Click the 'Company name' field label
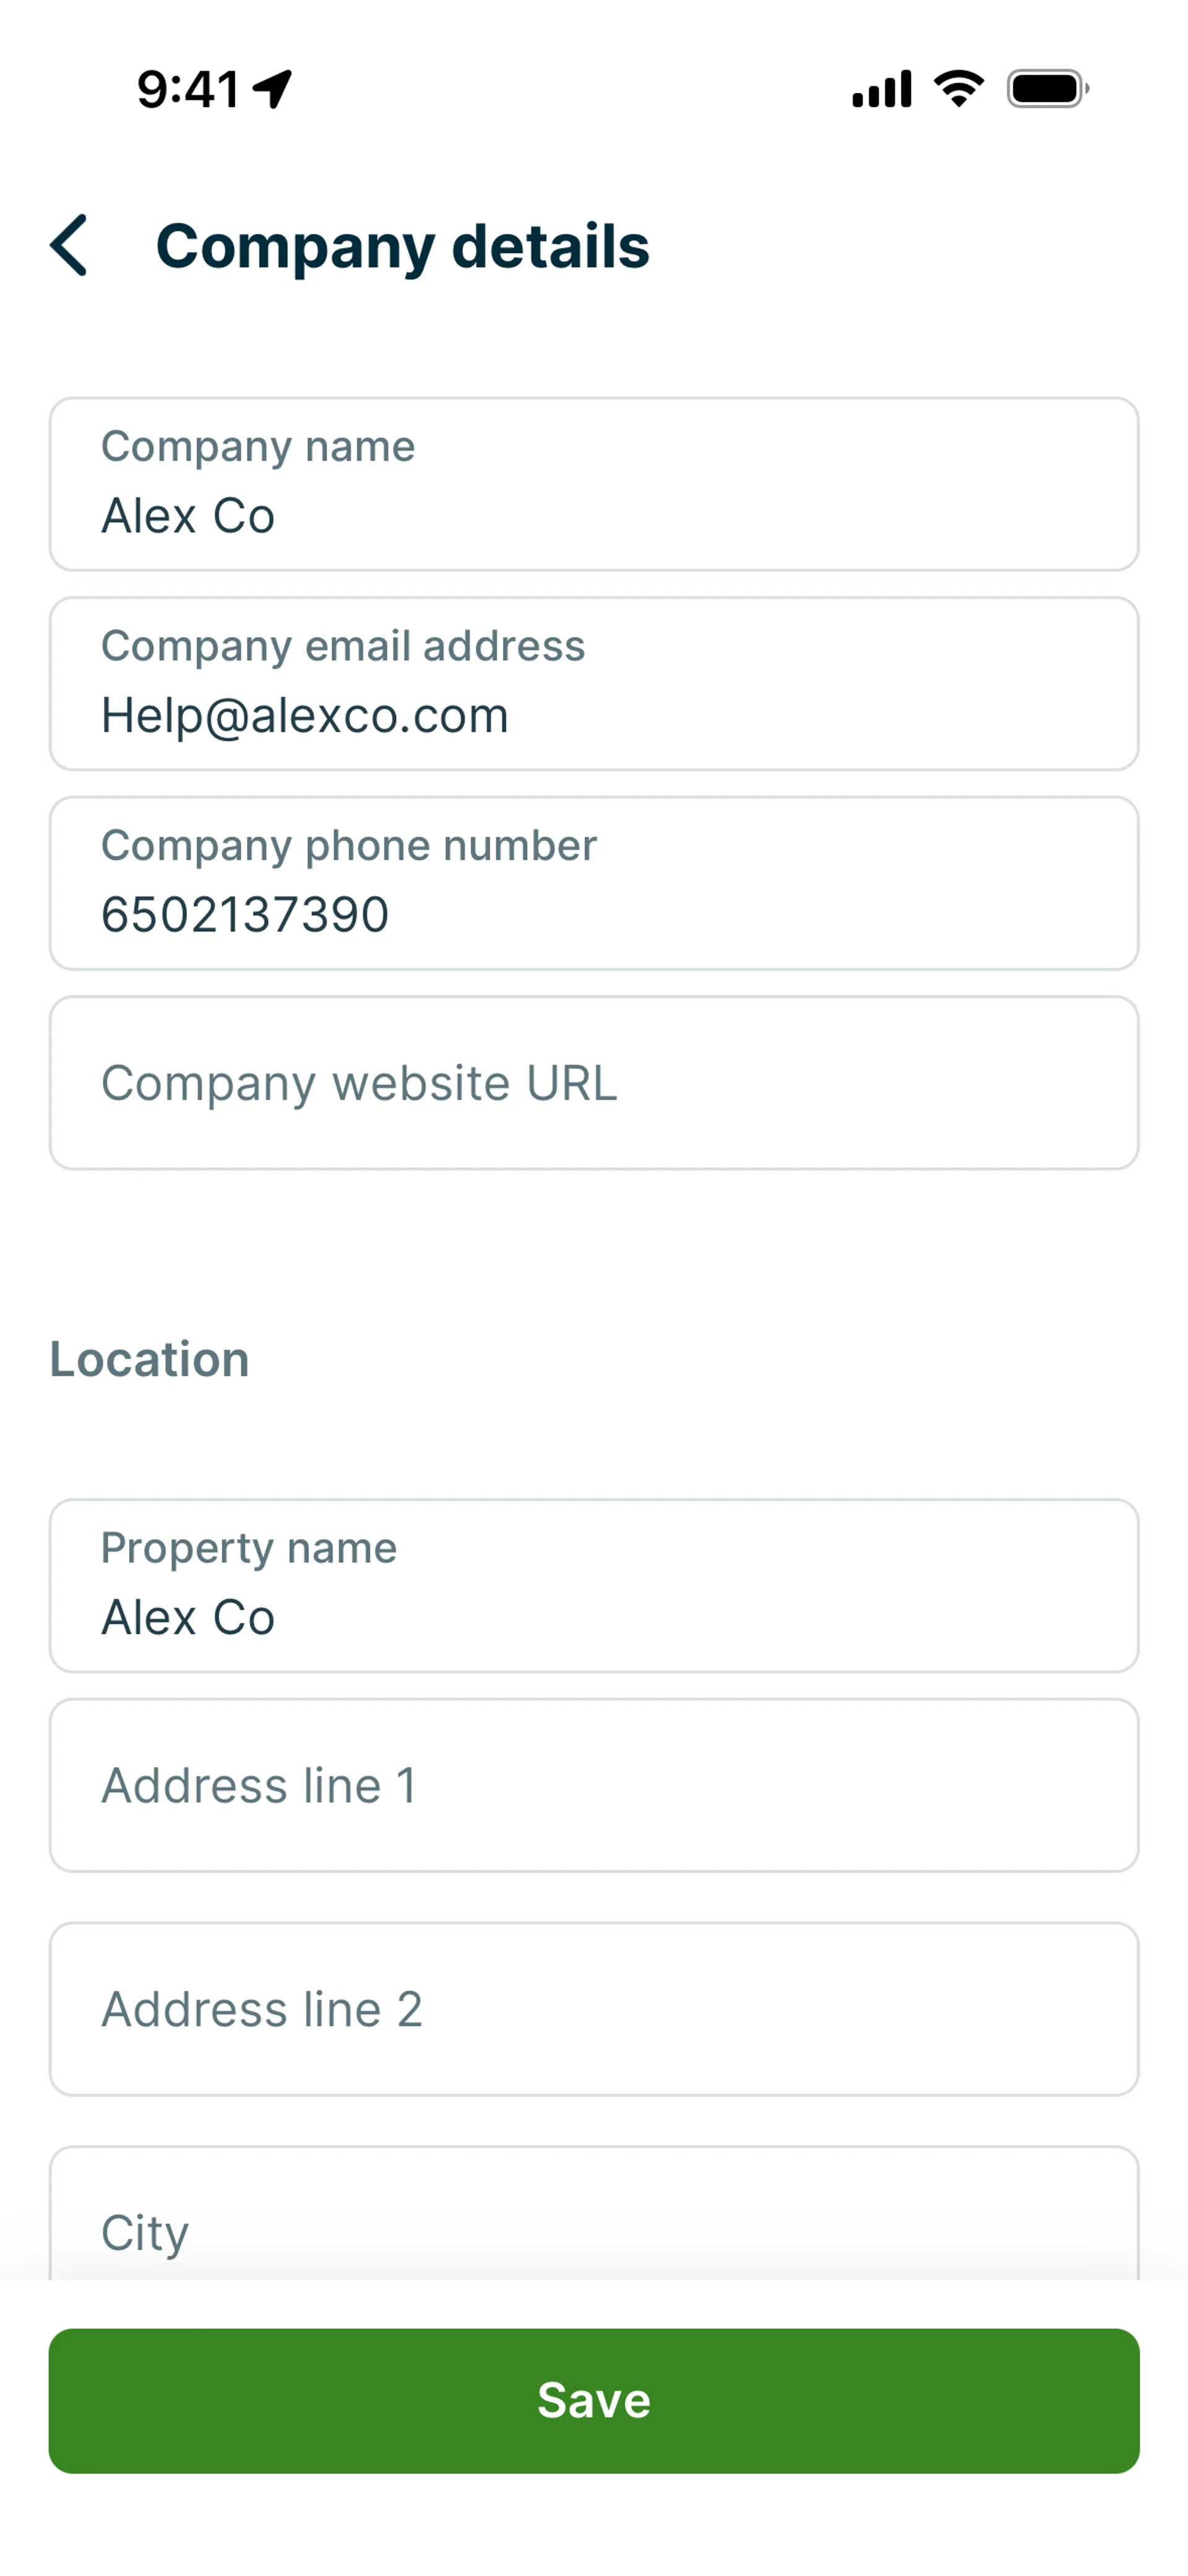 (258, 446)
